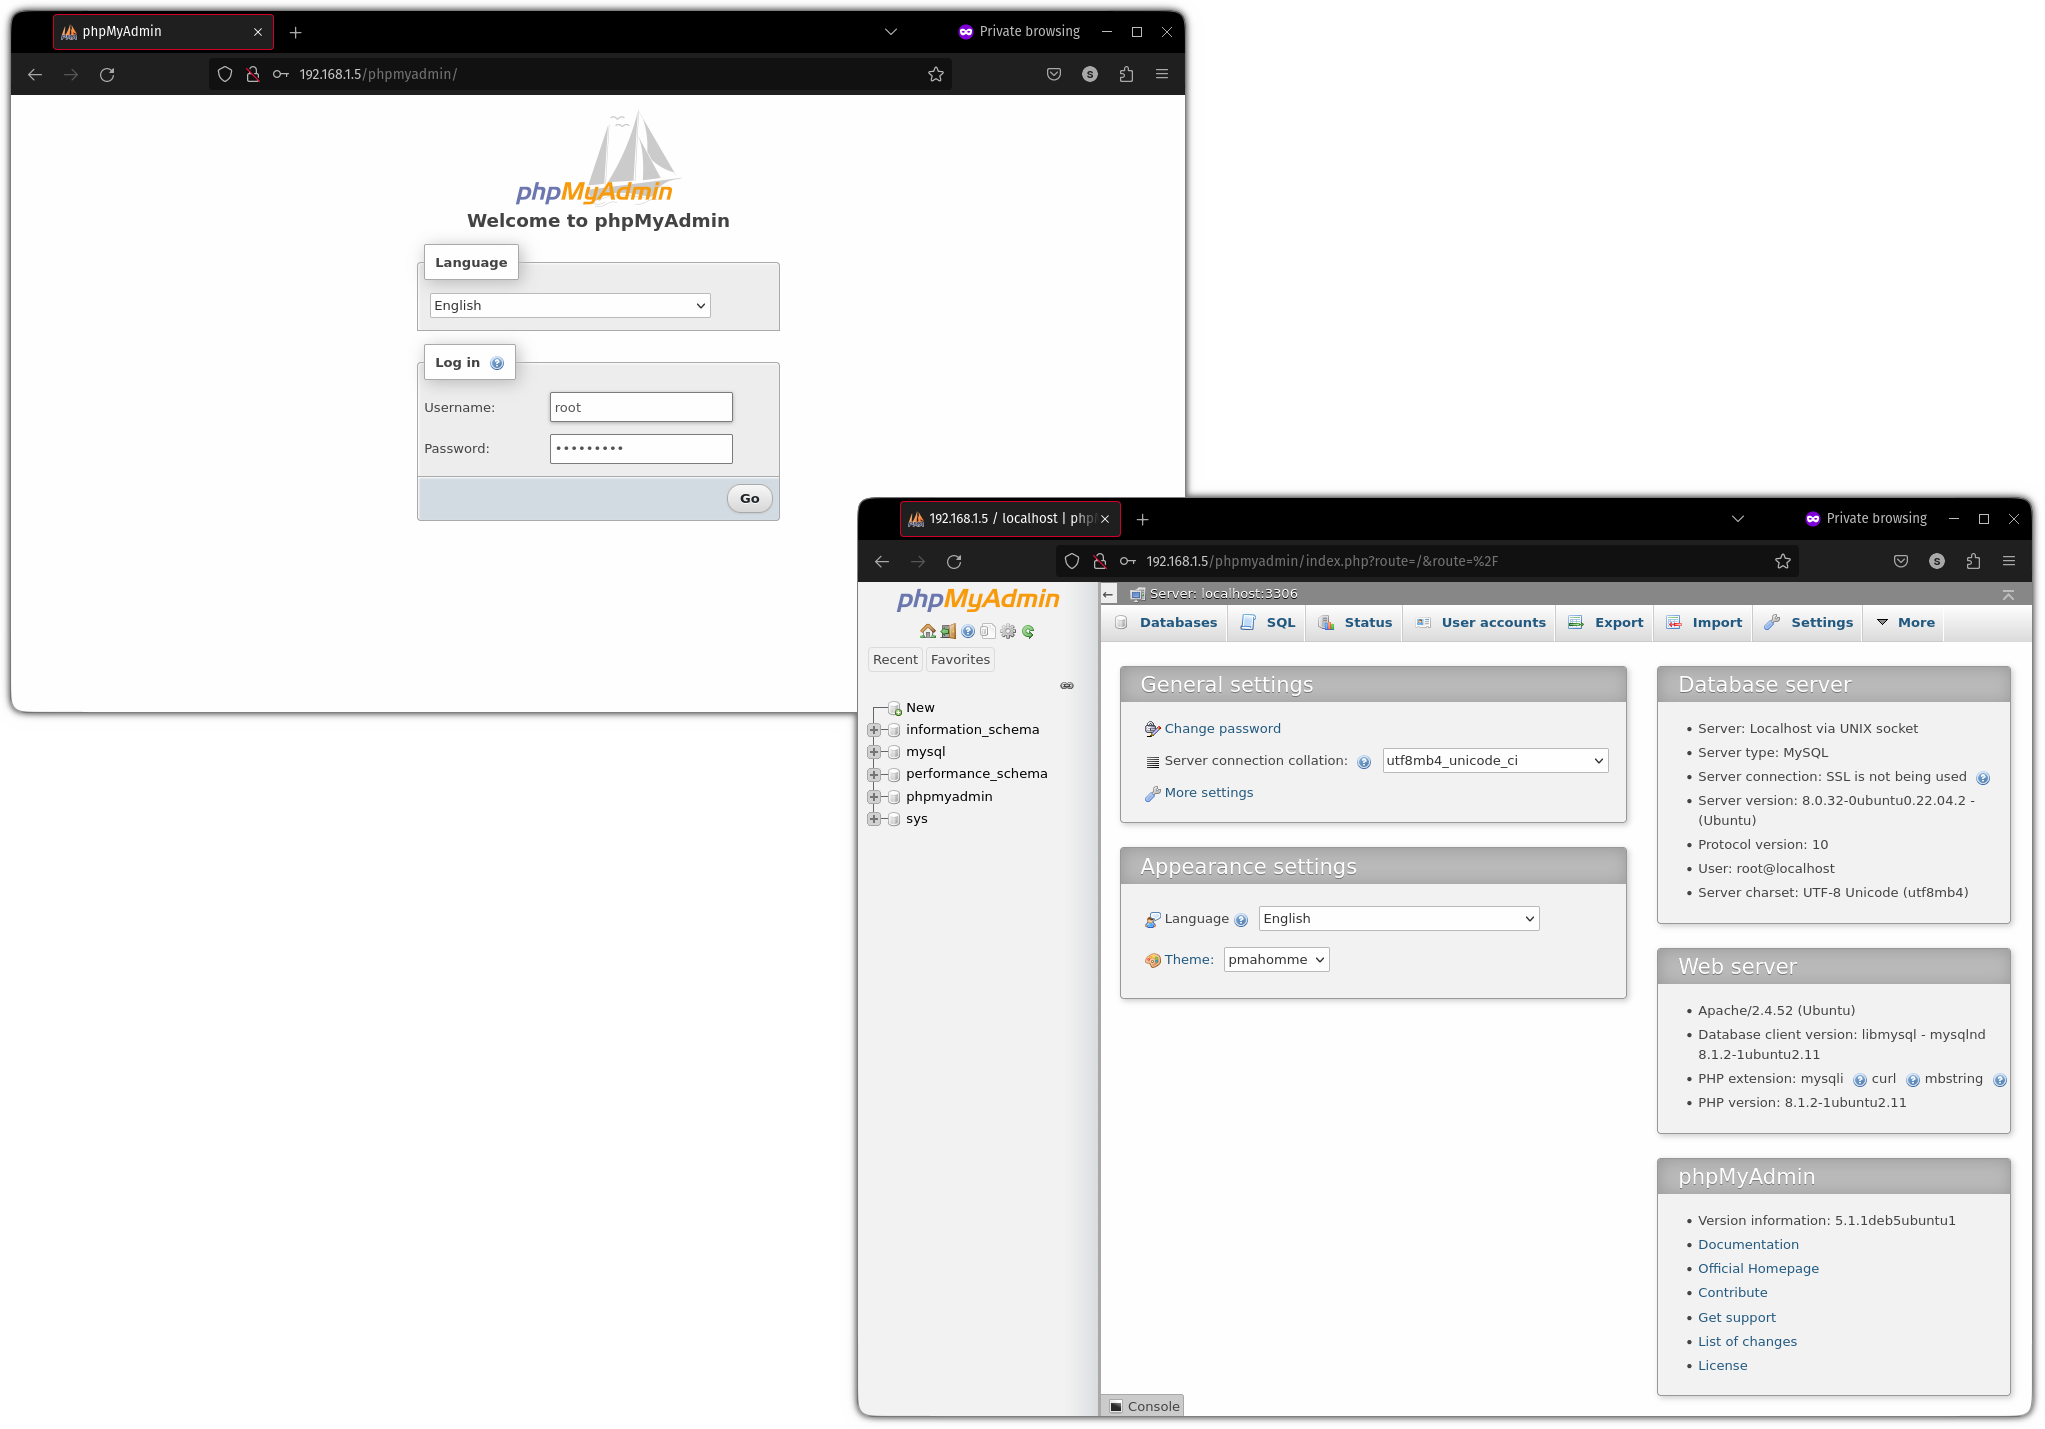Click the link-with-main-panel chain icon
The width and height of the screenshot is (2045, 1429).
pos(1067,686)
